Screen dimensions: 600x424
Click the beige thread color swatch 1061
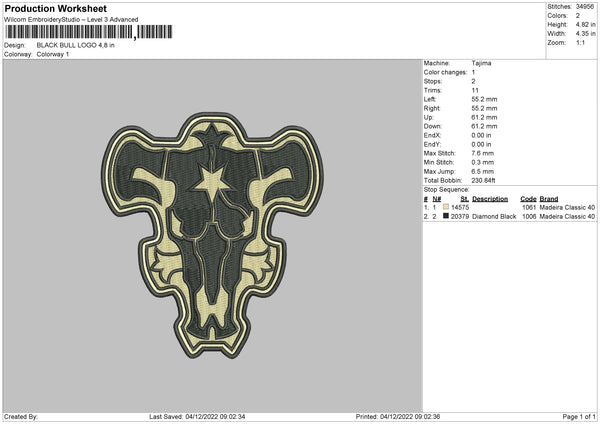[445, 207]
